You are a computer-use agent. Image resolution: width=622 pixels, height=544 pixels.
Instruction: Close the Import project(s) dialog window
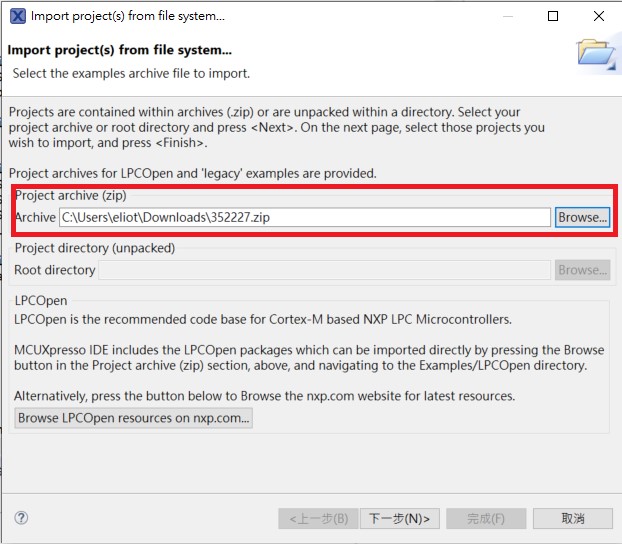[598, 16]
